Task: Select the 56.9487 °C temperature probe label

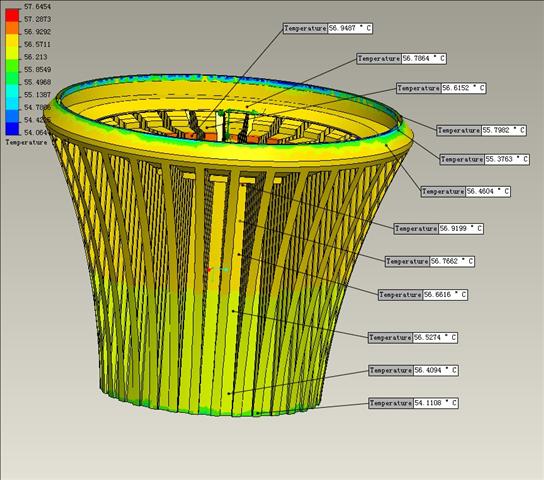Action: pos(328,28)
